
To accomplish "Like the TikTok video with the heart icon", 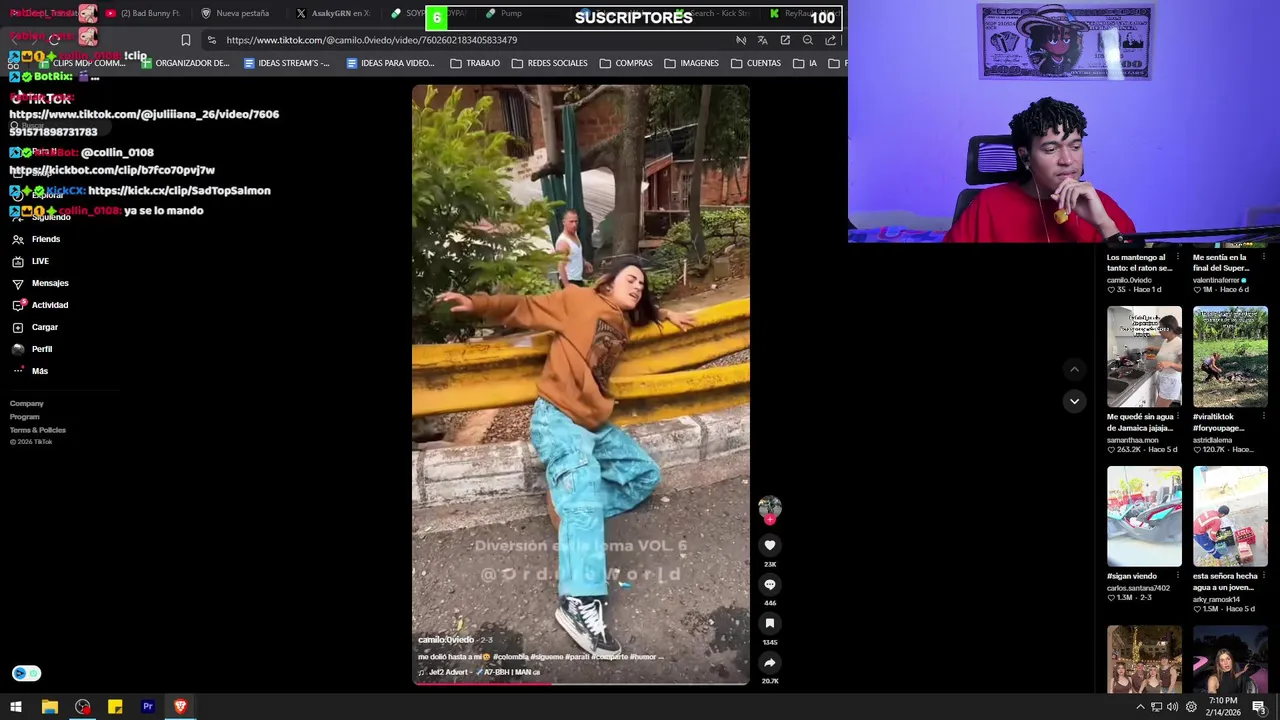I will click(x=770, y=545).
